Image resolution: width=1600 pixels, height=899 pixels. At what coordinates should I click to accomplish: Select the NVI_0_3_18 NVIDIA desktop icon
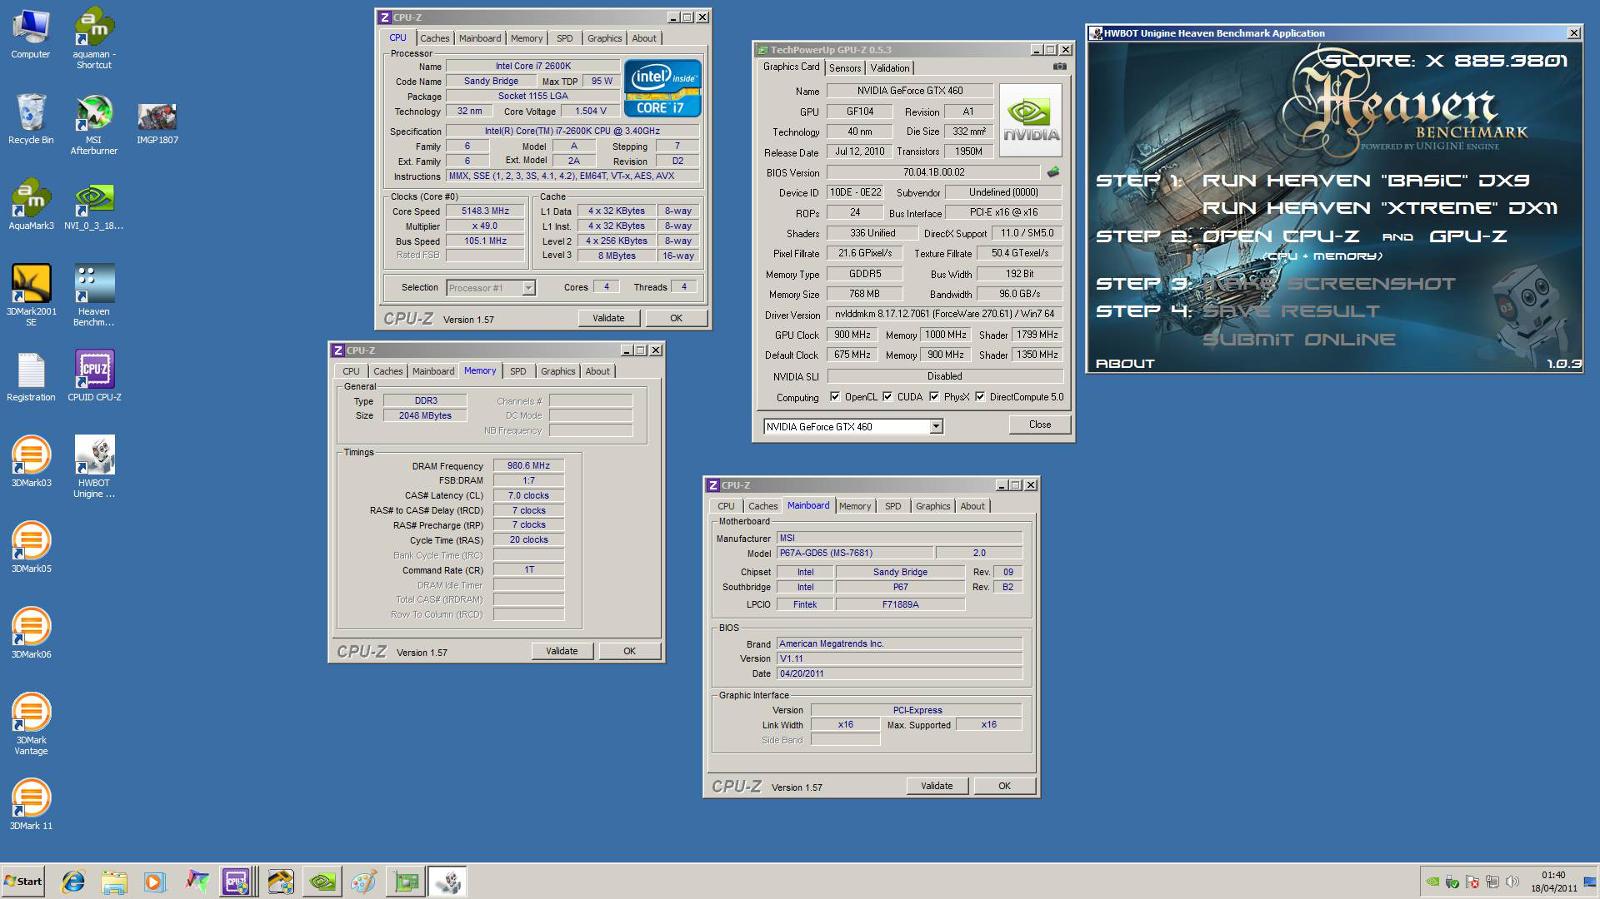(x=94, y=205)
